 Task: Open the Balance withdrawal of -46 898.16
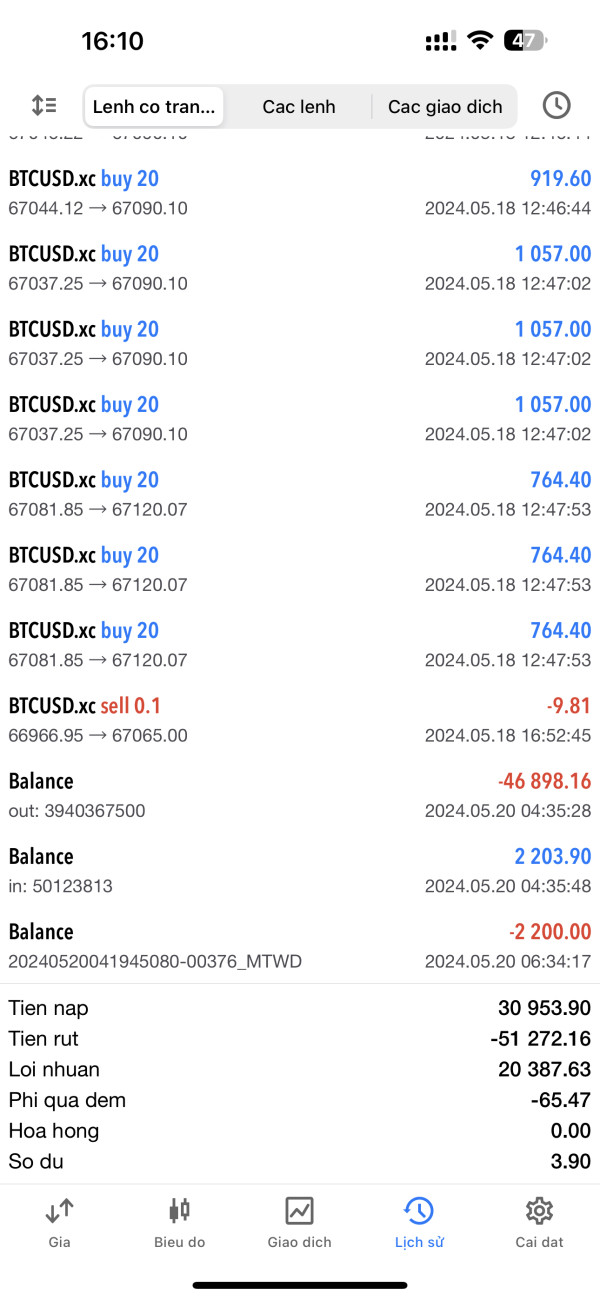click(300, 795)
